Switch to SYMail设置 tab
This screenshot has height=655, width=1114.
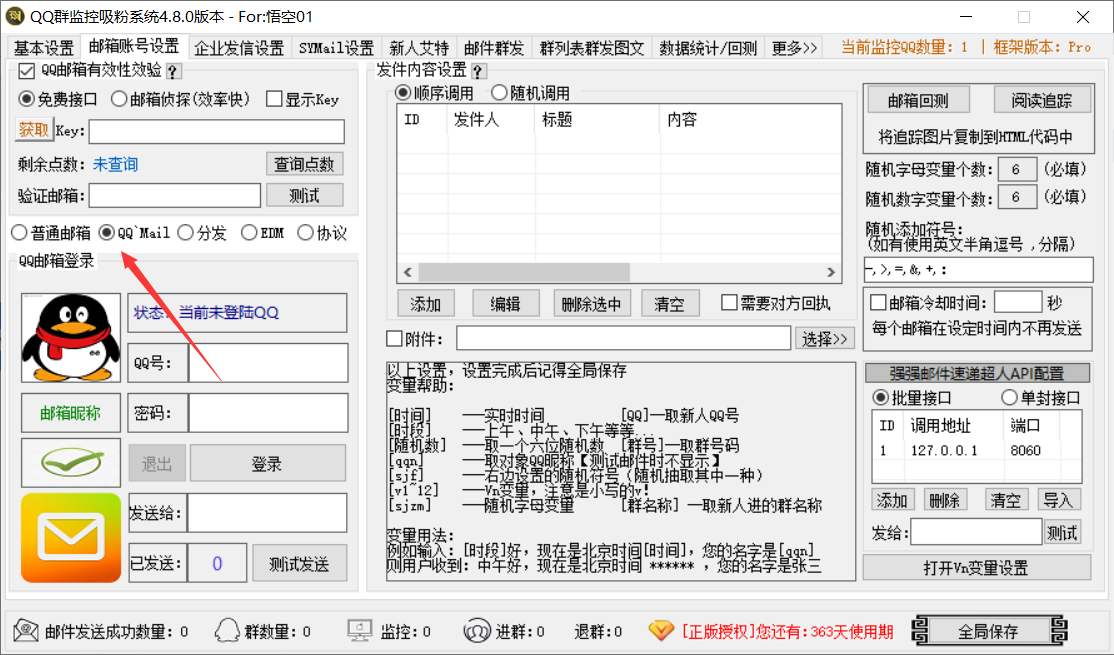336,48
